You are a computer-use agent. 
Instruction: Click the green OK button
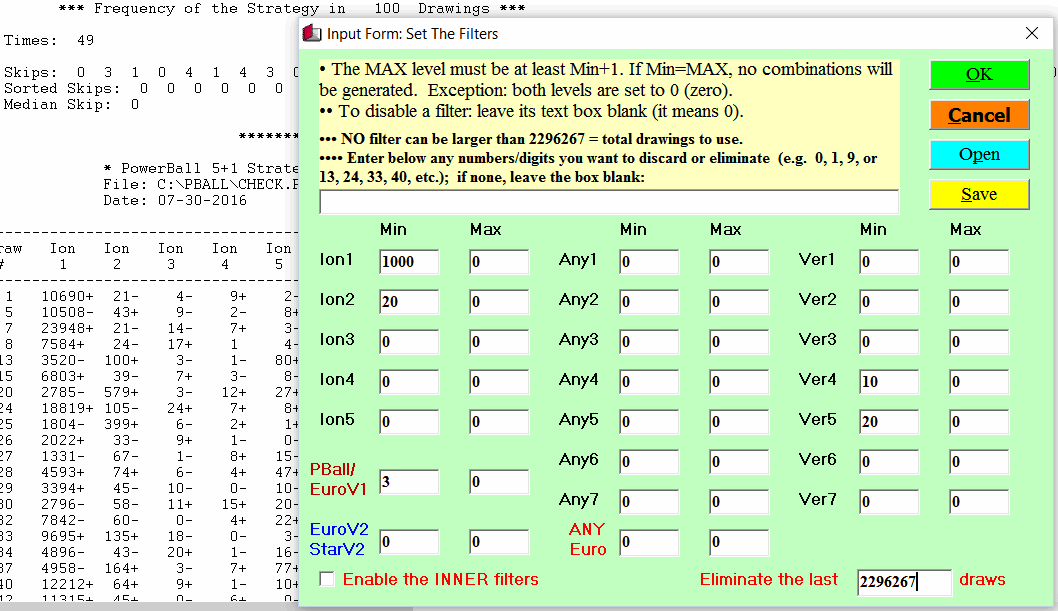979,75
